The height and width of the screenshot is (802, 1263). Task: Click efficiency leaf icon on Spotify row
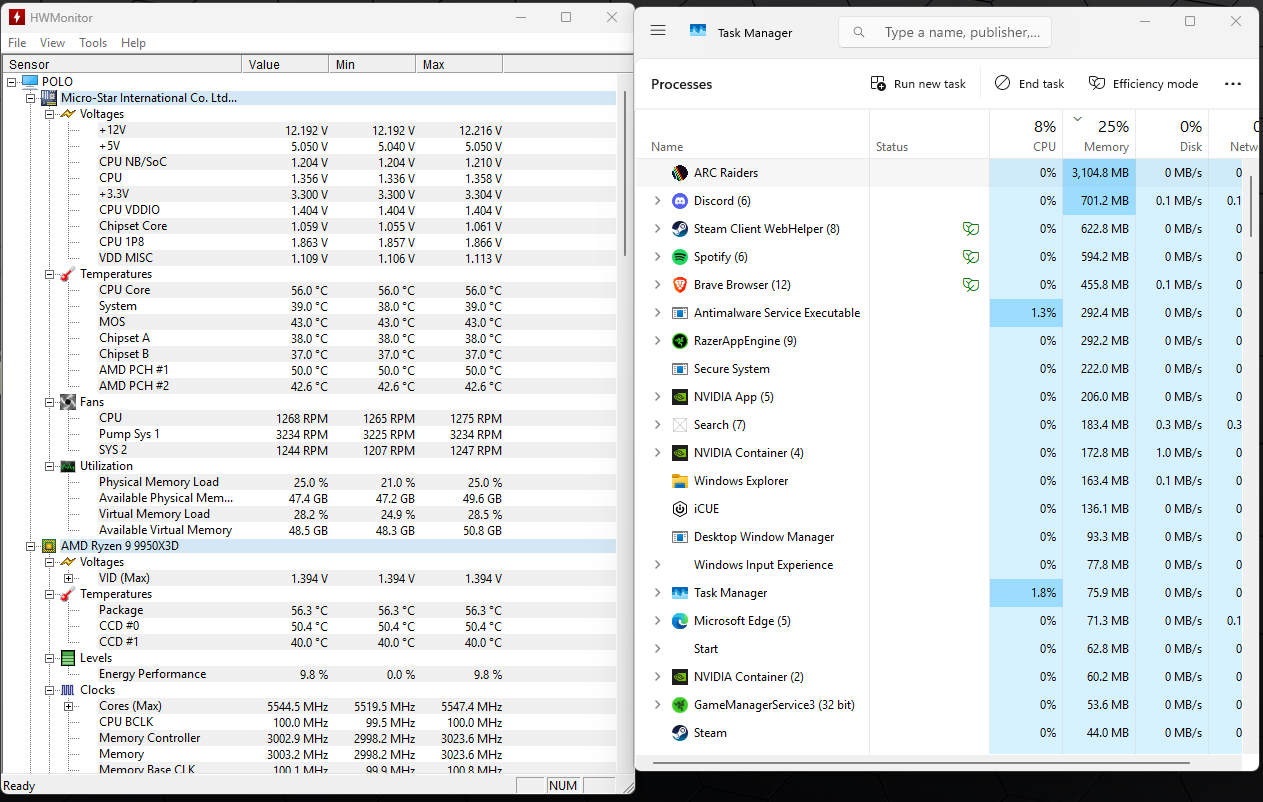[970, 257]
